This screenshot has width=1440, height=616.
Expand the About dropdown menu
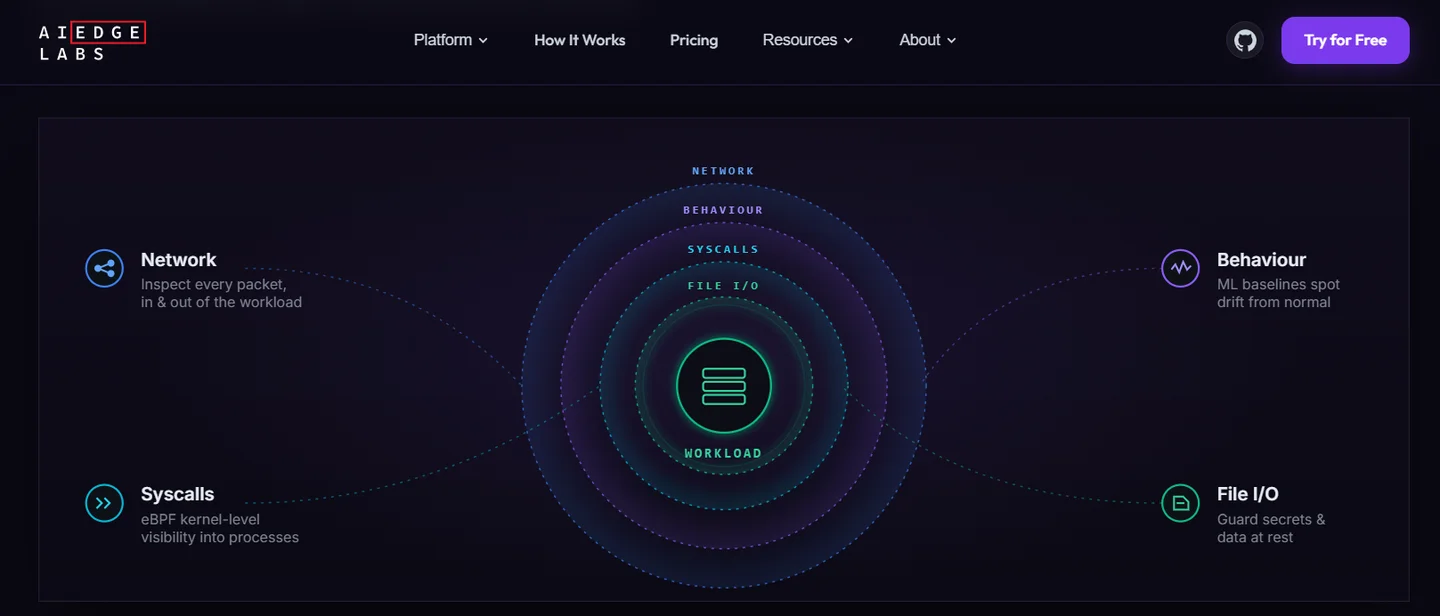(x=928, y=40)
